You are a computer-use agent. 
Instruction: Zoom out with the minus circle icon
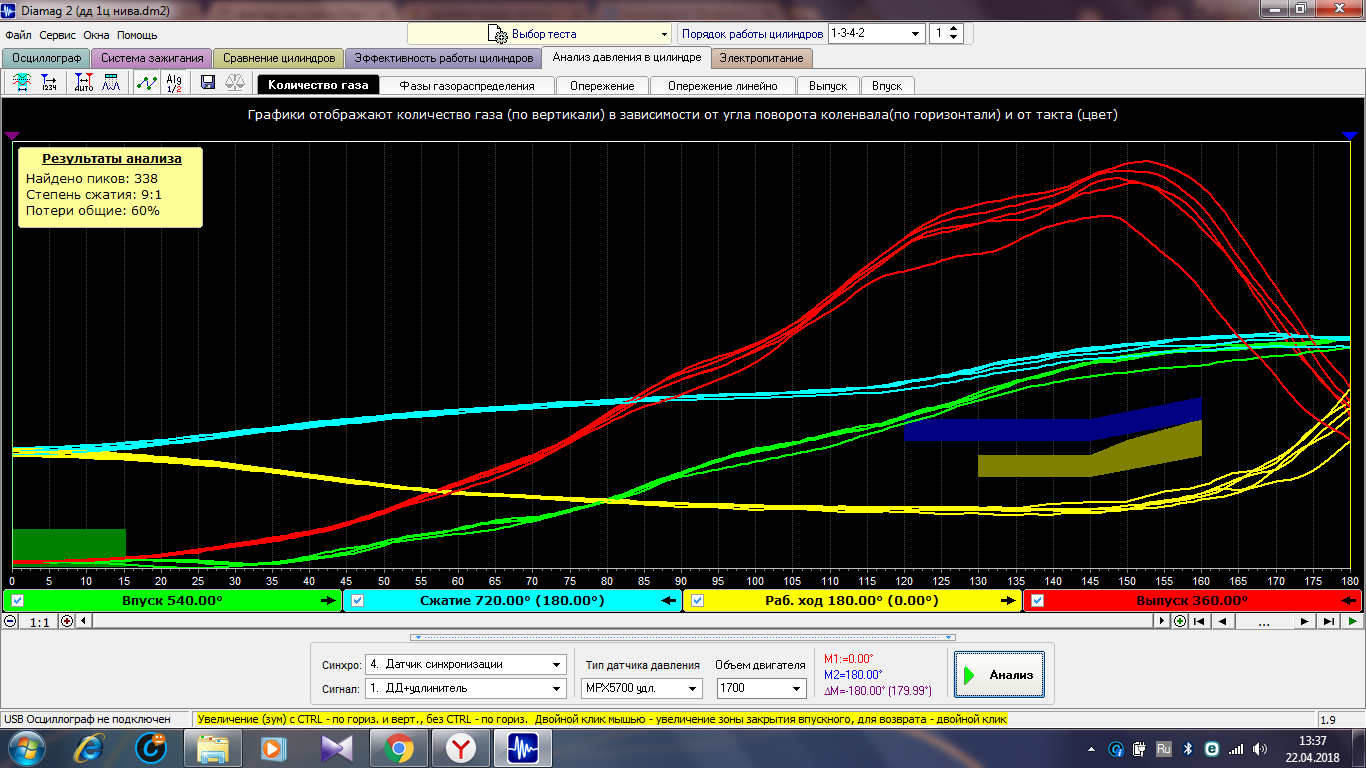[10, 621]
